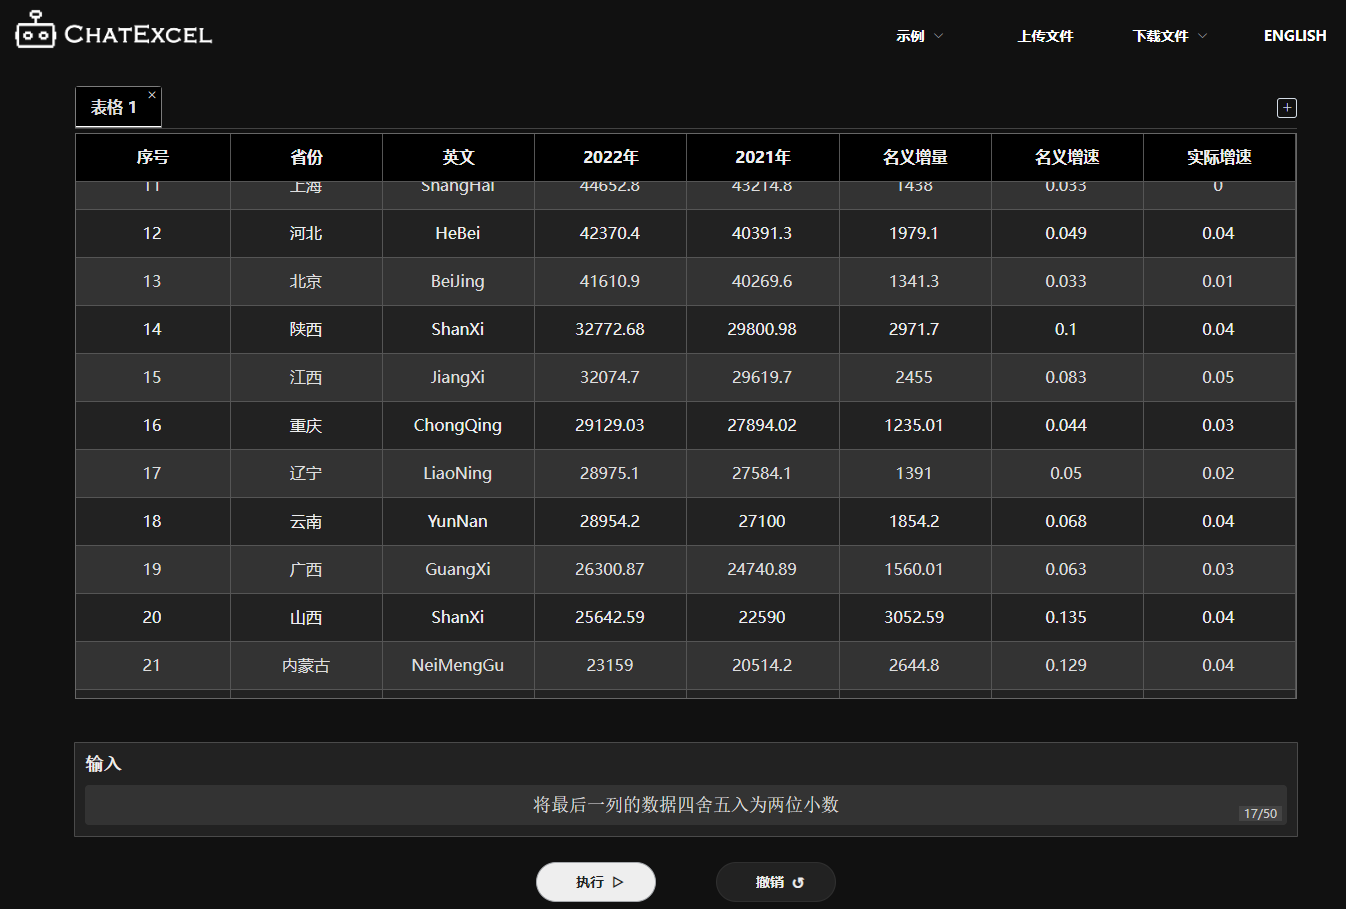Image resolution: width=1346 pixels, height=909 pixels.
Task: Click the undo arrow icon in 撤销 button
Action: click(798, 882)
